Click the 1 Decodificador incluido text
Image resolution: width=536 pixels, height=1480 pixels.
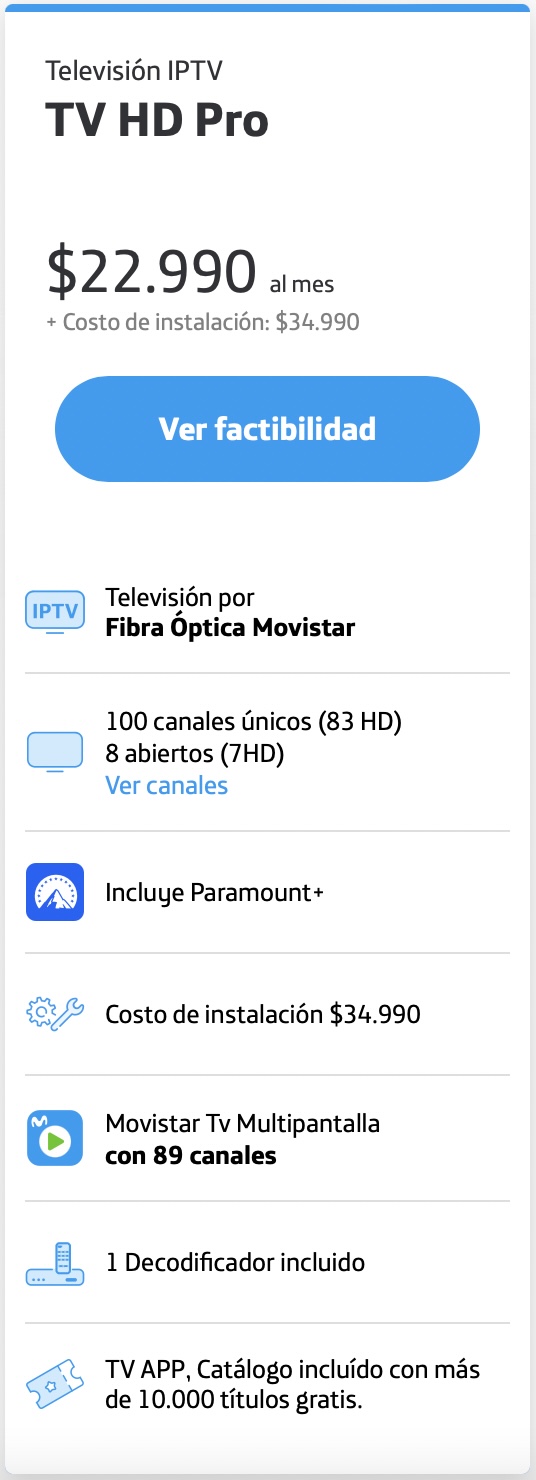(x=235, y=1262)
